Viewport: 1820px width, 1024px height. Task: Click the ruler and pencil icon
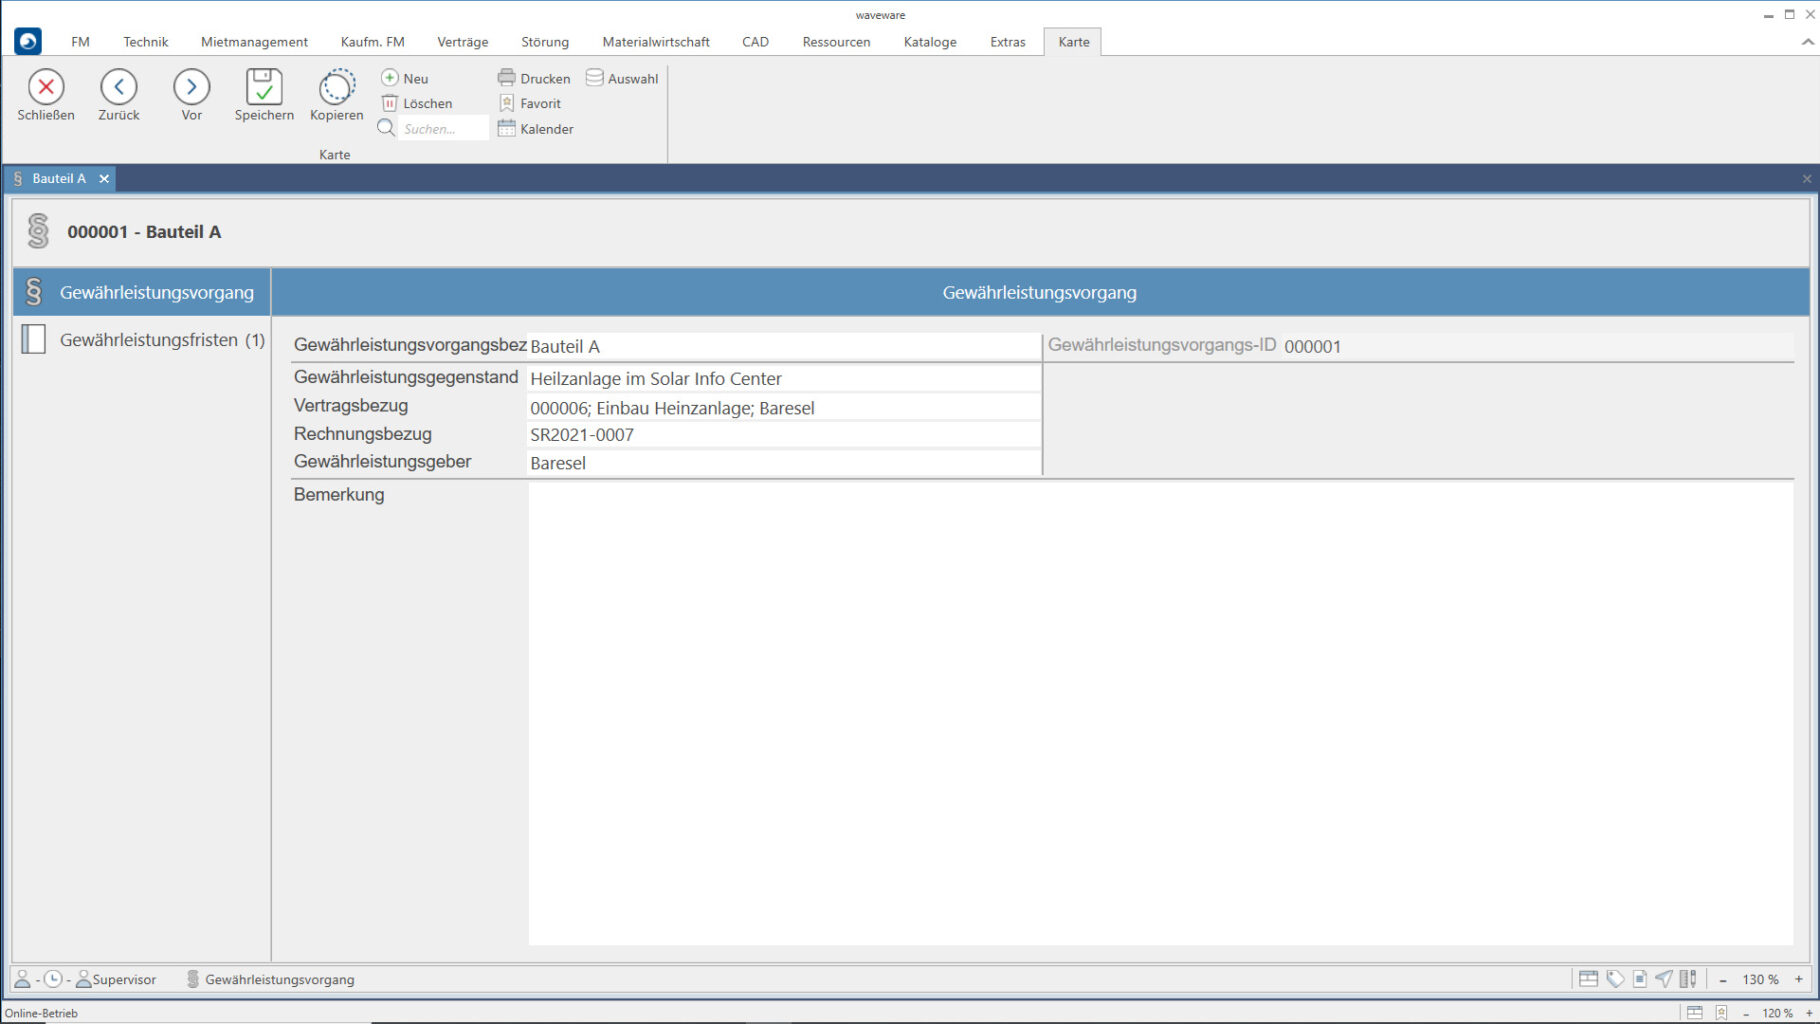point(1688,979)
